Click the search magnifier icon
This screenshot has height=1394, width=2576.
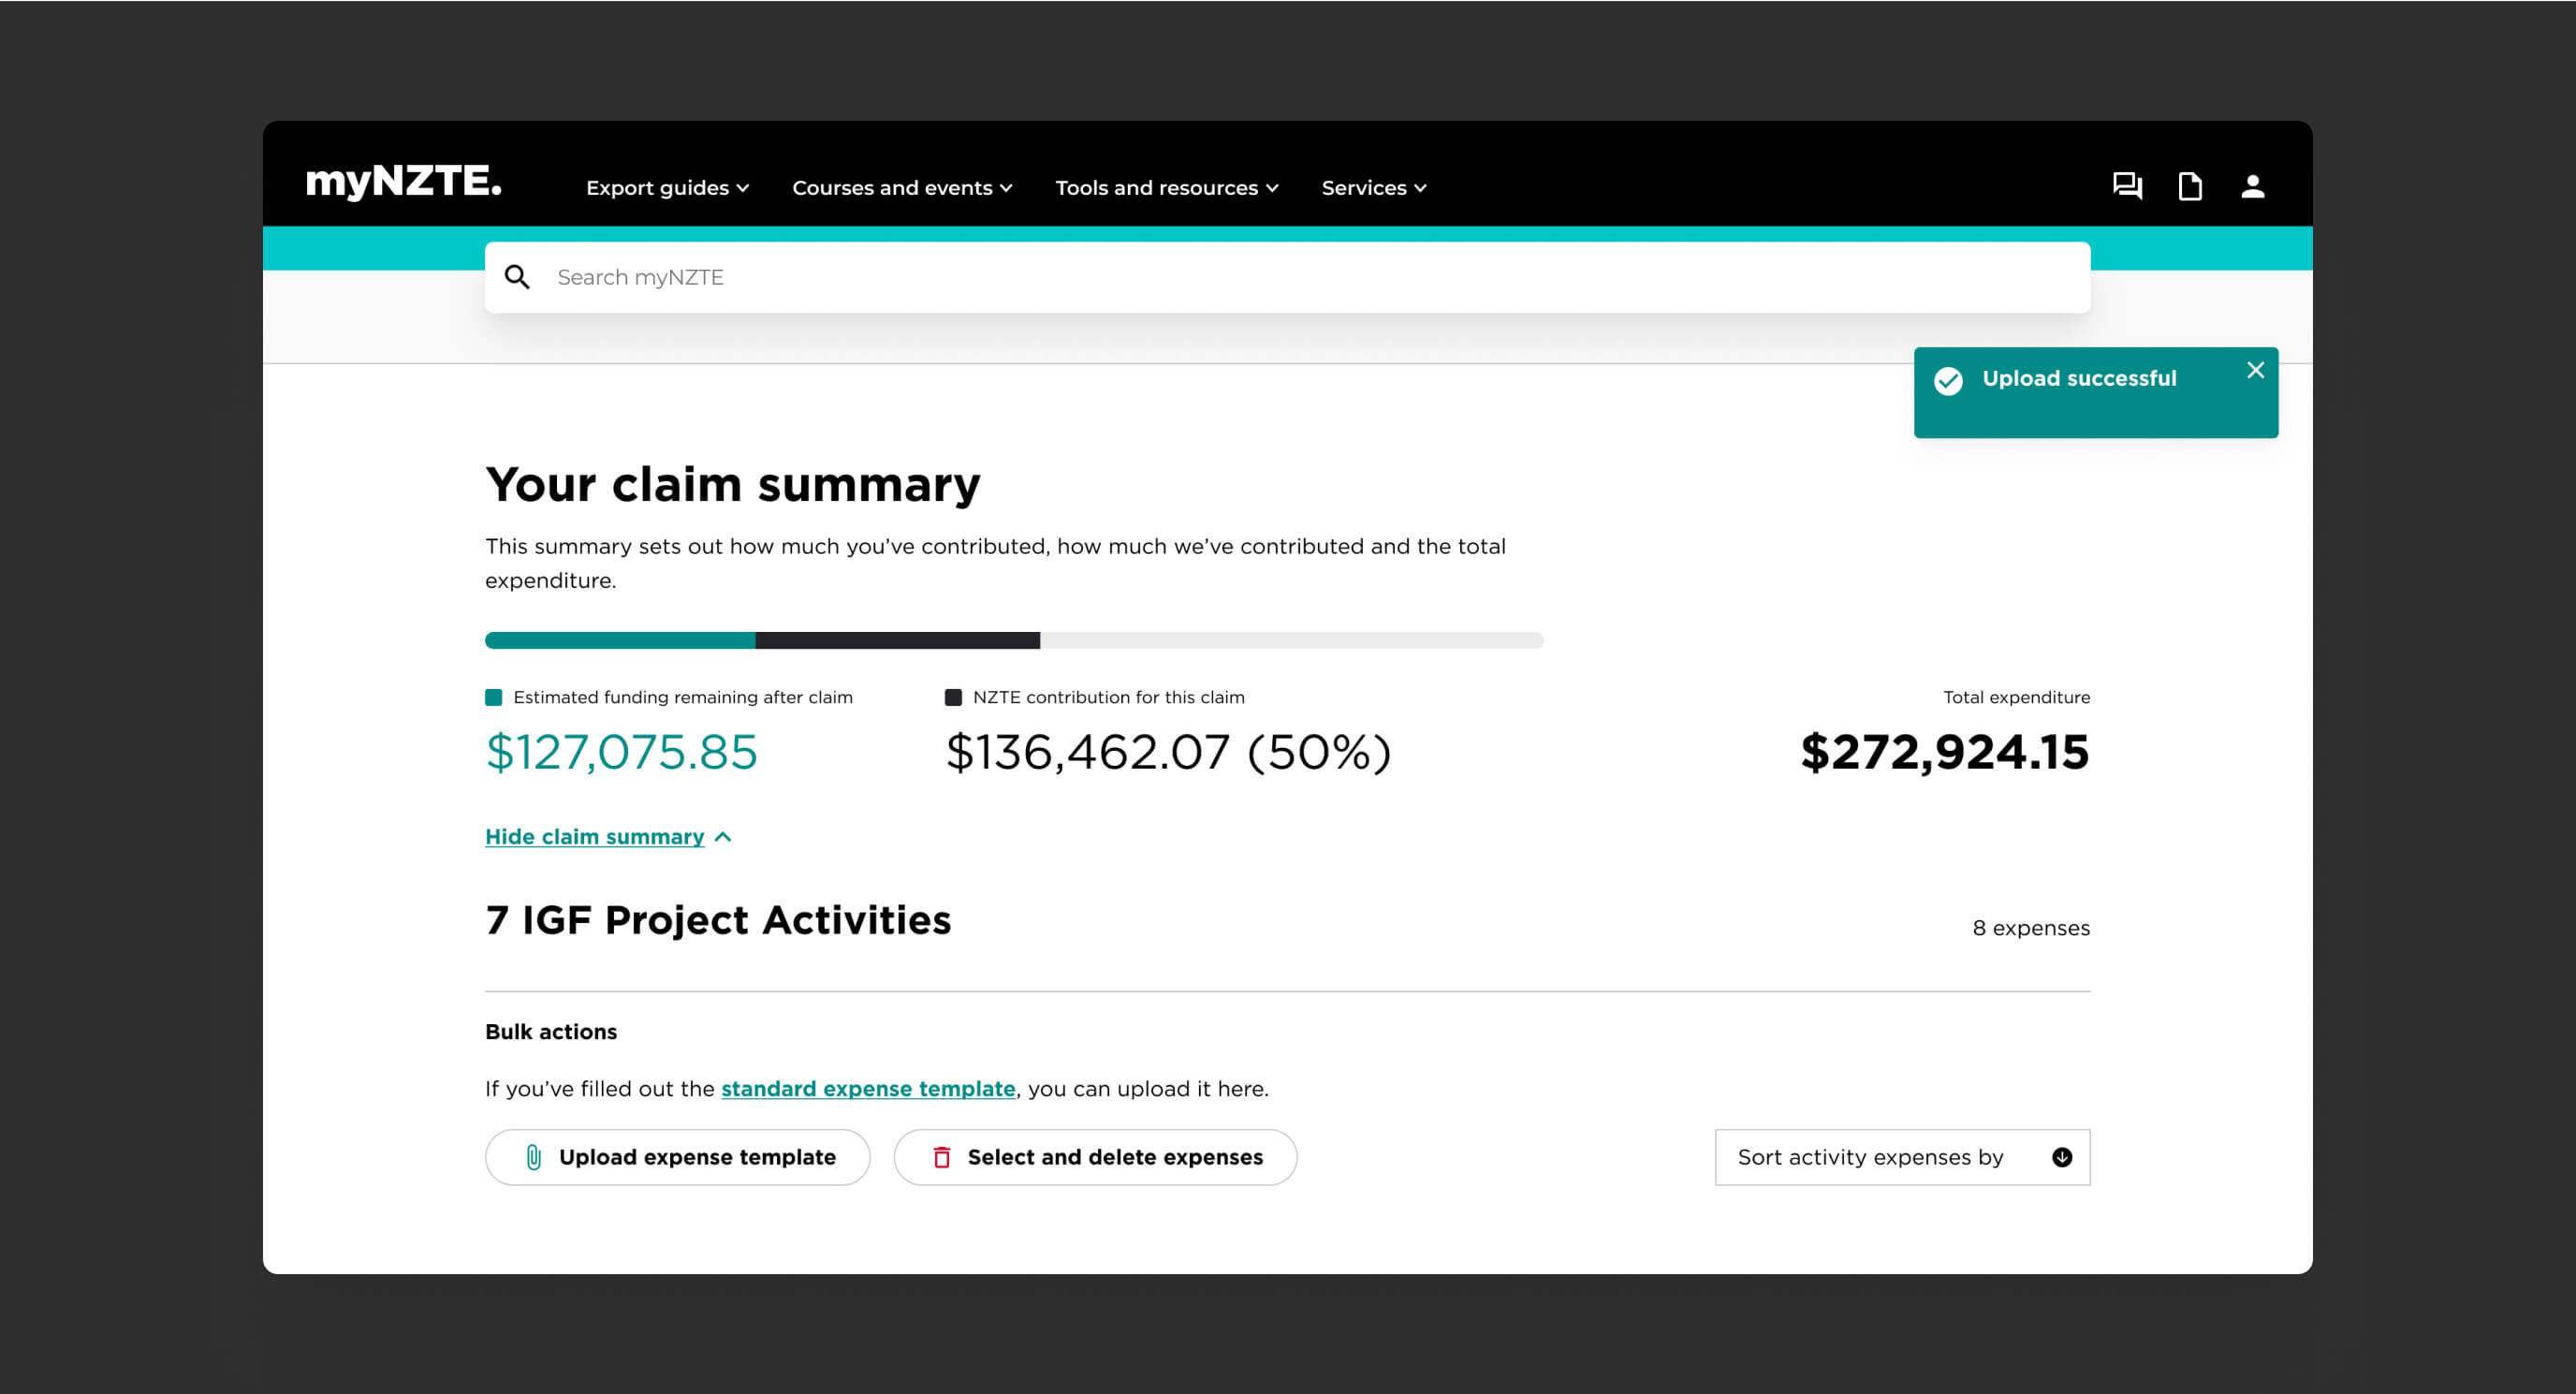coord(517,277)
